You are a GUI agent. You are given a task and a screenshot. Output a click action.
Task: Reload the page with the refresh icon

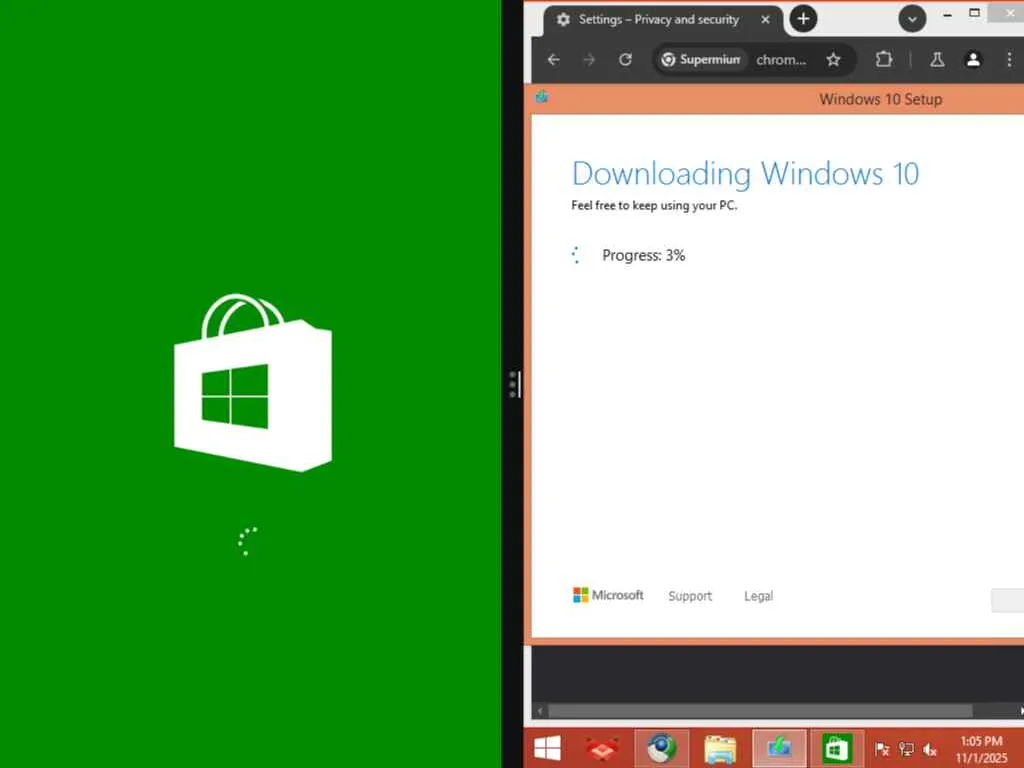point(625,59)
